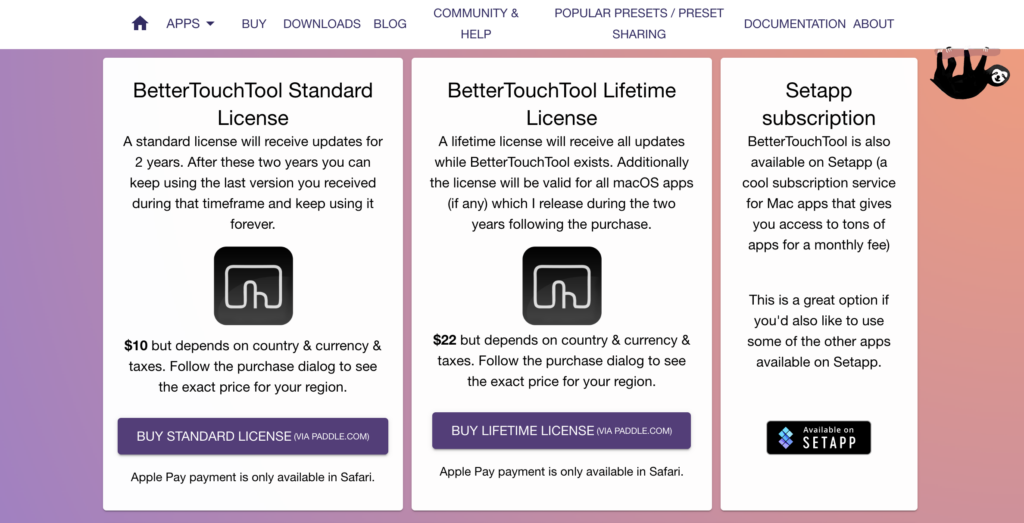Go to the home page icon

point(140,24)
